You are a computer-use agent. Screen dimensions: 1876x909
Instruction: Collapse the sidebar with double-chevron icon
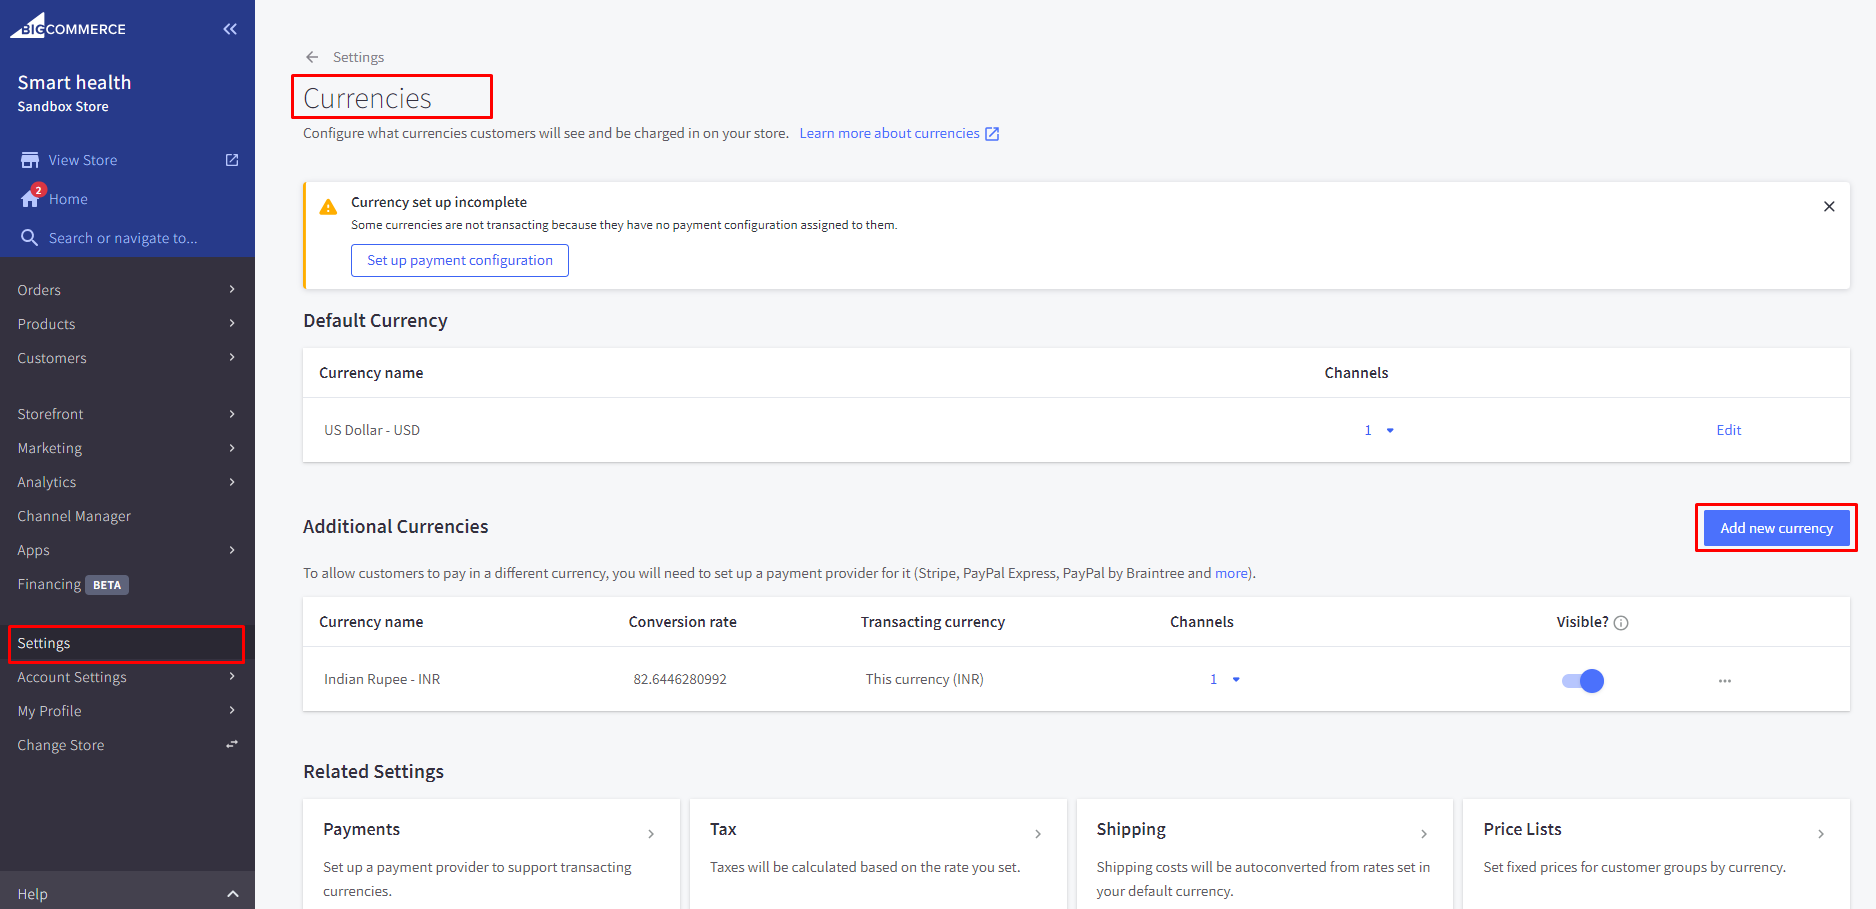pyautogui.click(x=230, y=29)
